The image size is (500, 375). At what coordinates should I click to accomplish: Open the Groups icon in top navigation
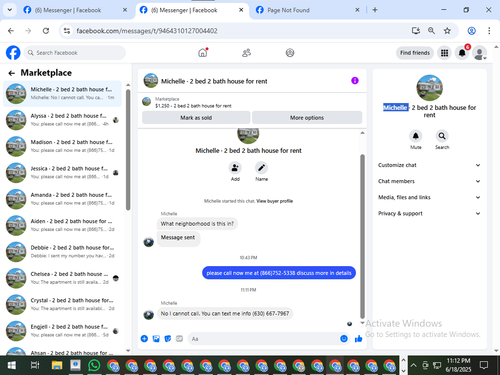tap(290, 53)
